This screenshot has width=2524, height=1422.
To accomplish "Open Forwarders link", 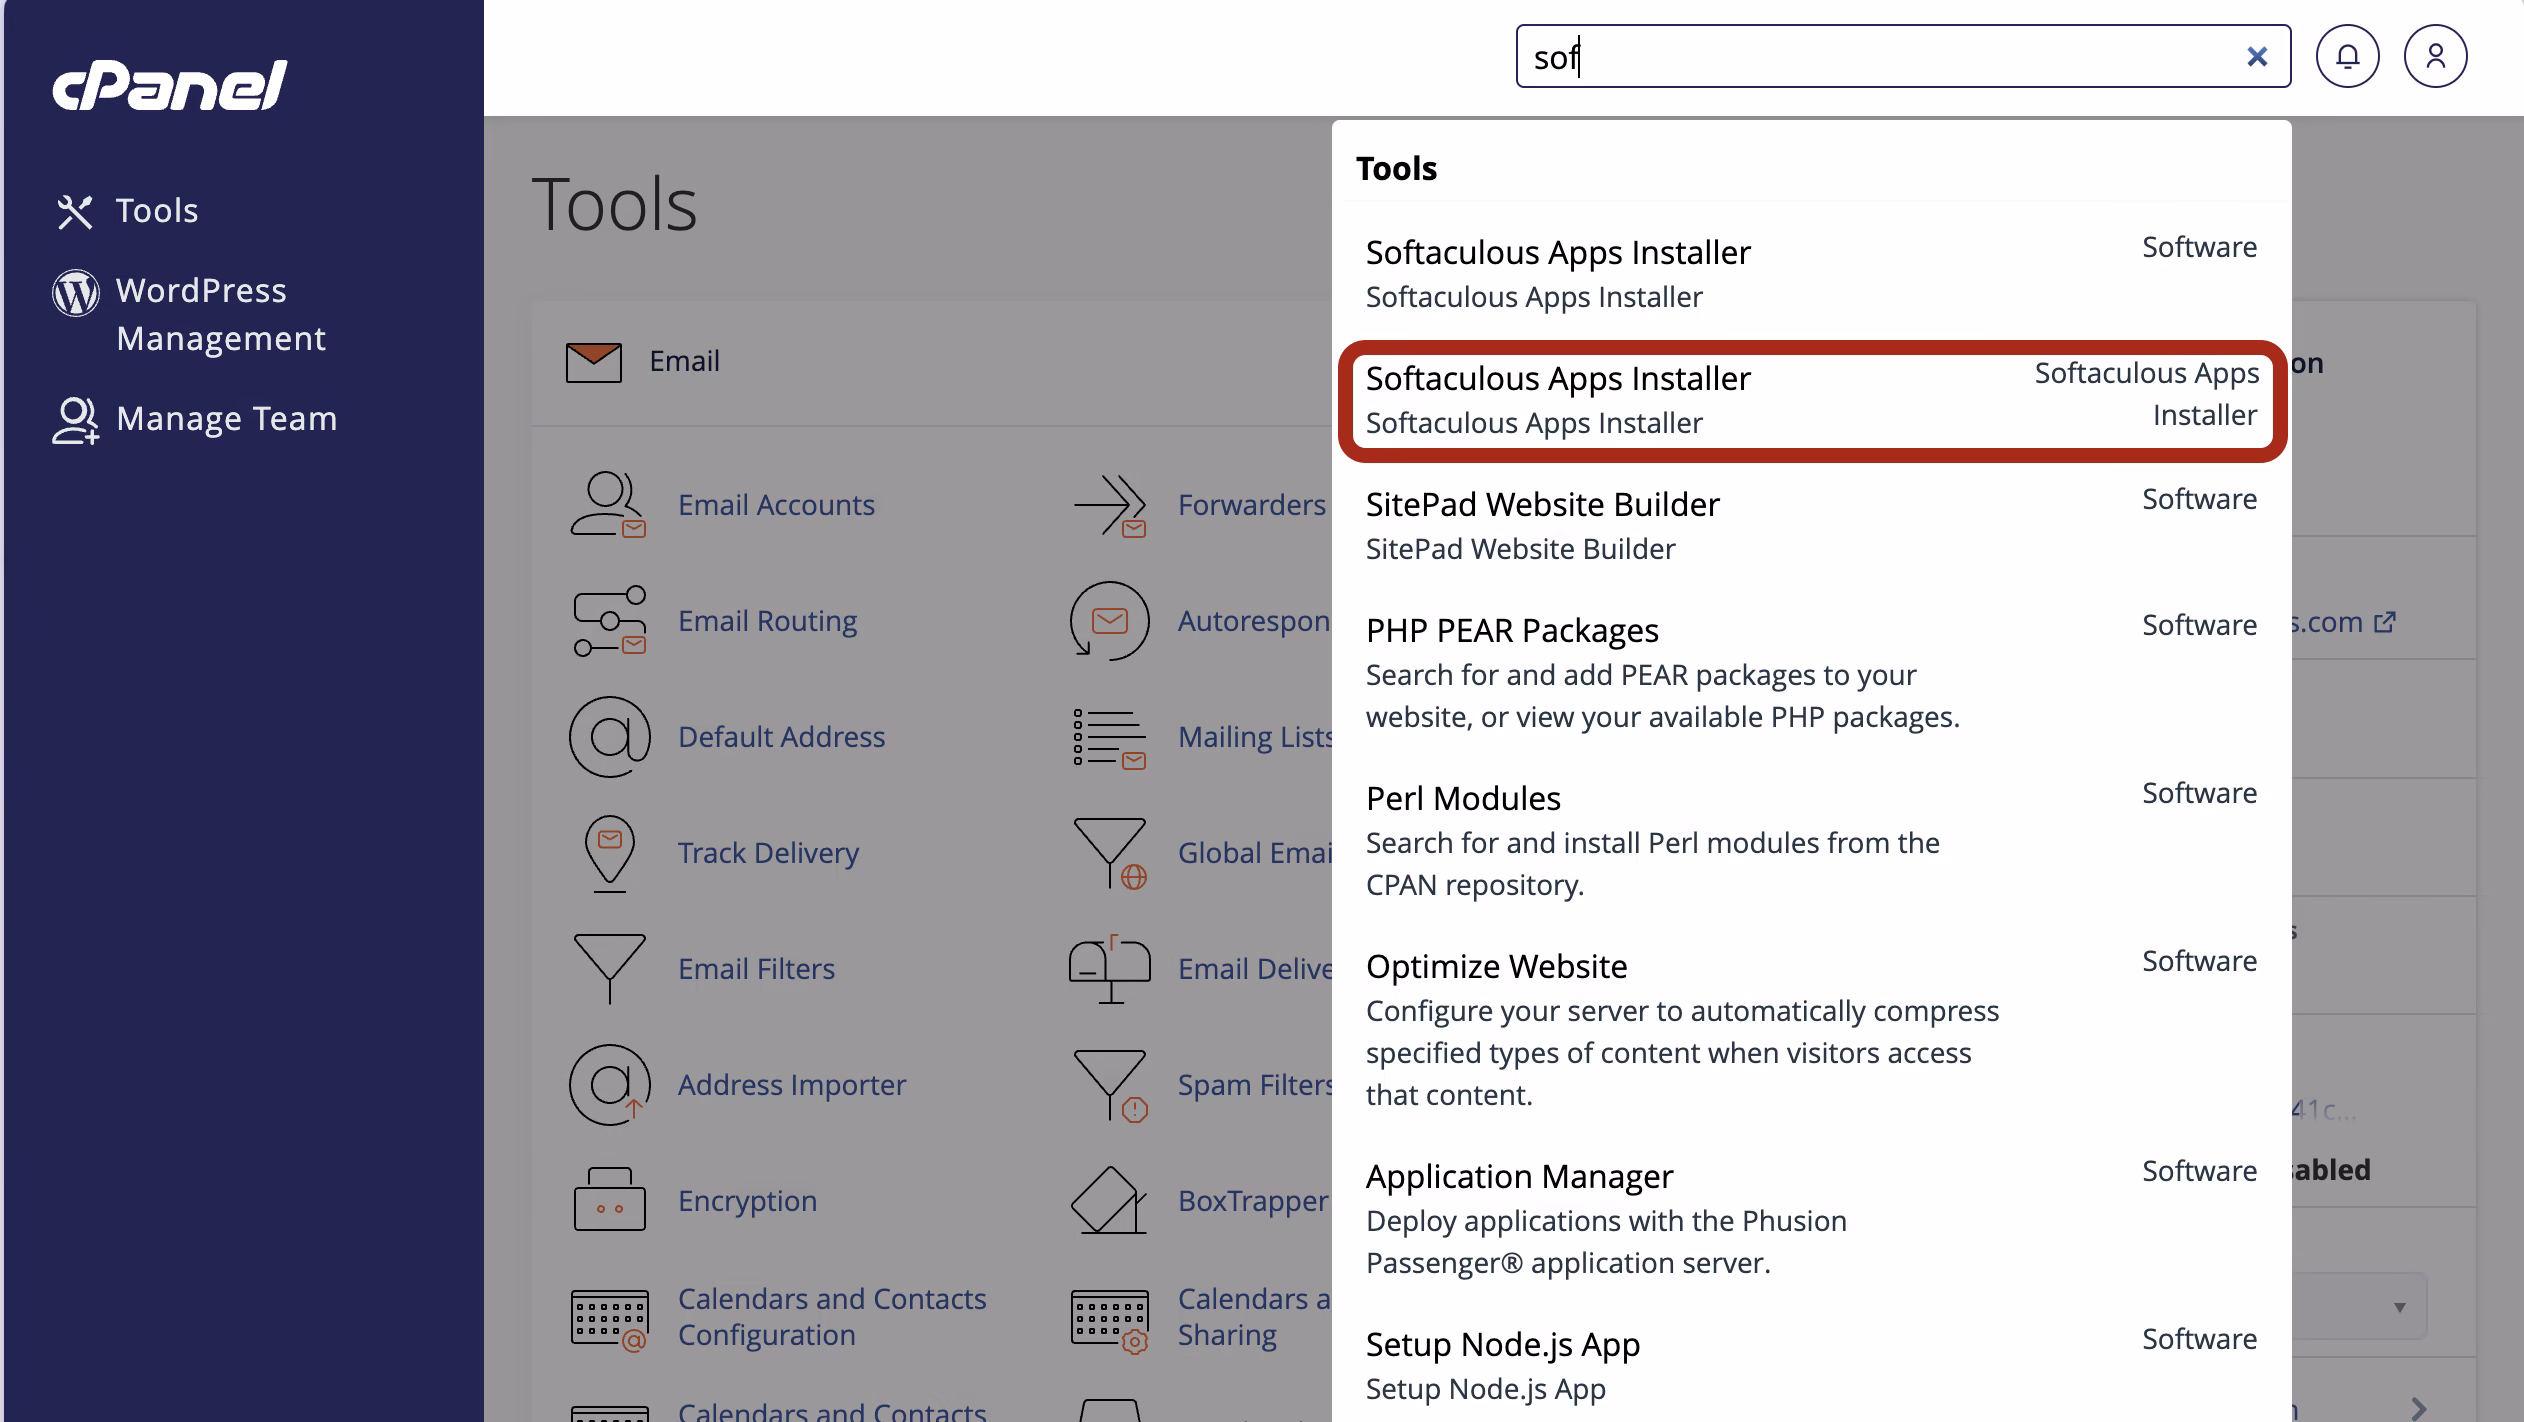I will (x=1252, y=505).
